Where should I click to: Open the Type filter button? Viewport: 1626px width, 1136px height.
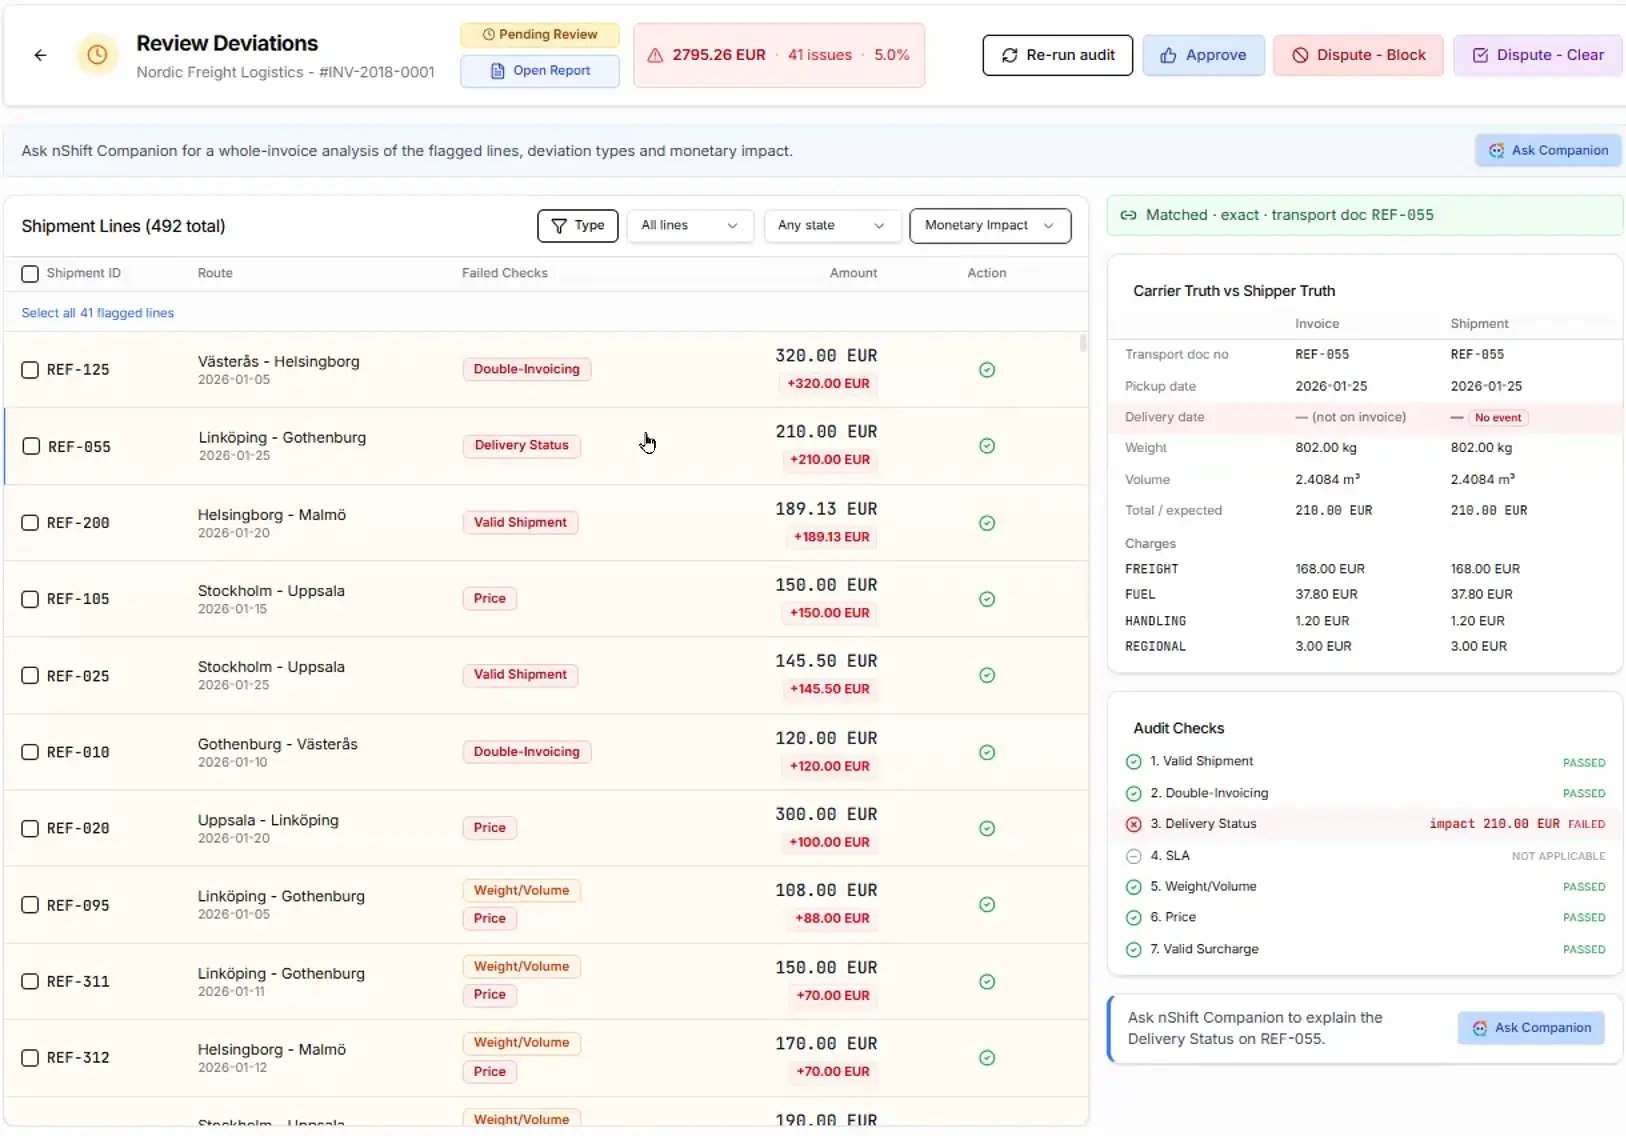click(x=578, y=226)
